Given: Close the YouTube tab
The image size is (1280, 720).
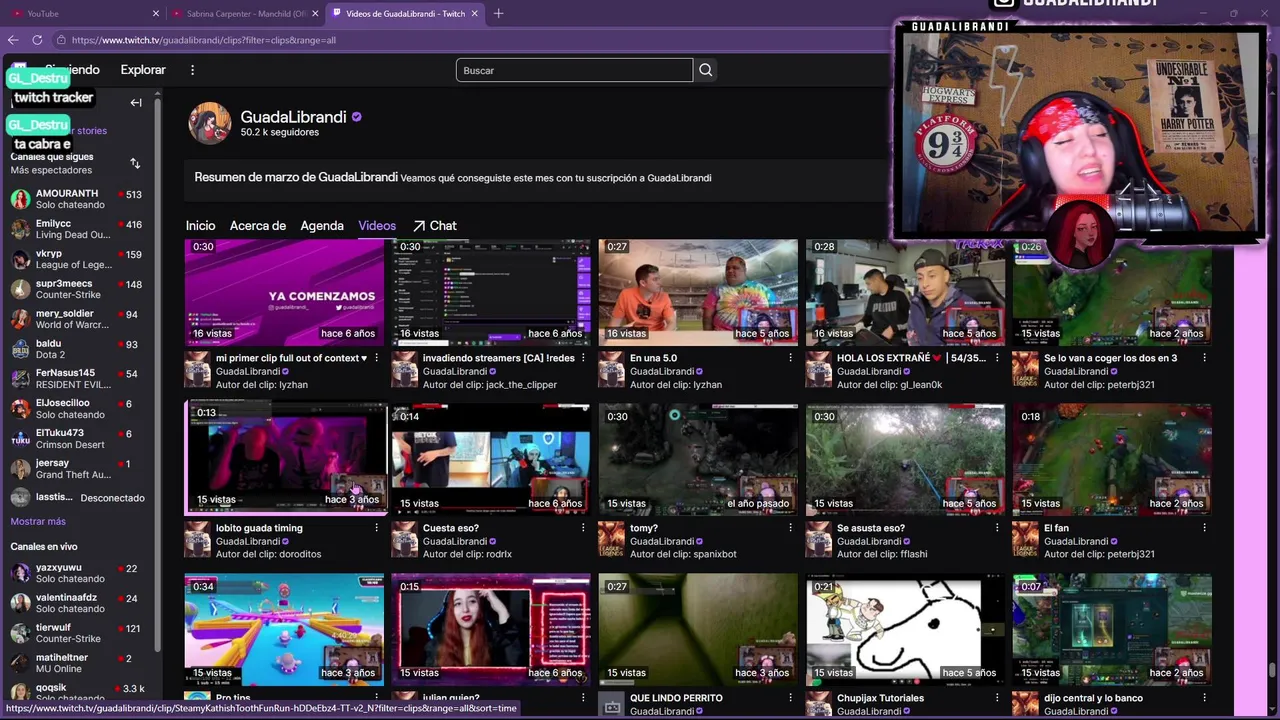Looking at the screenshot, I should 156,13.
